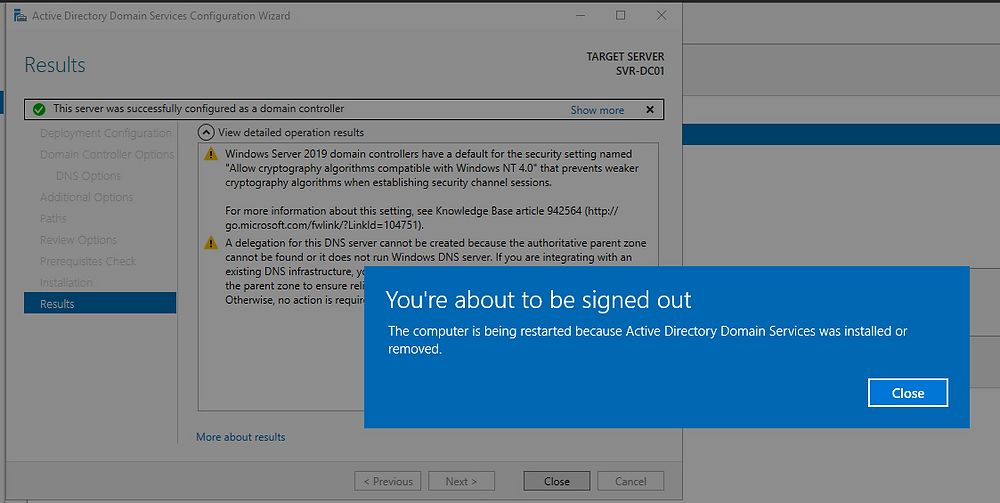Click the Next button
This screenshot has height=503, width=1000.
click(461, 481)
